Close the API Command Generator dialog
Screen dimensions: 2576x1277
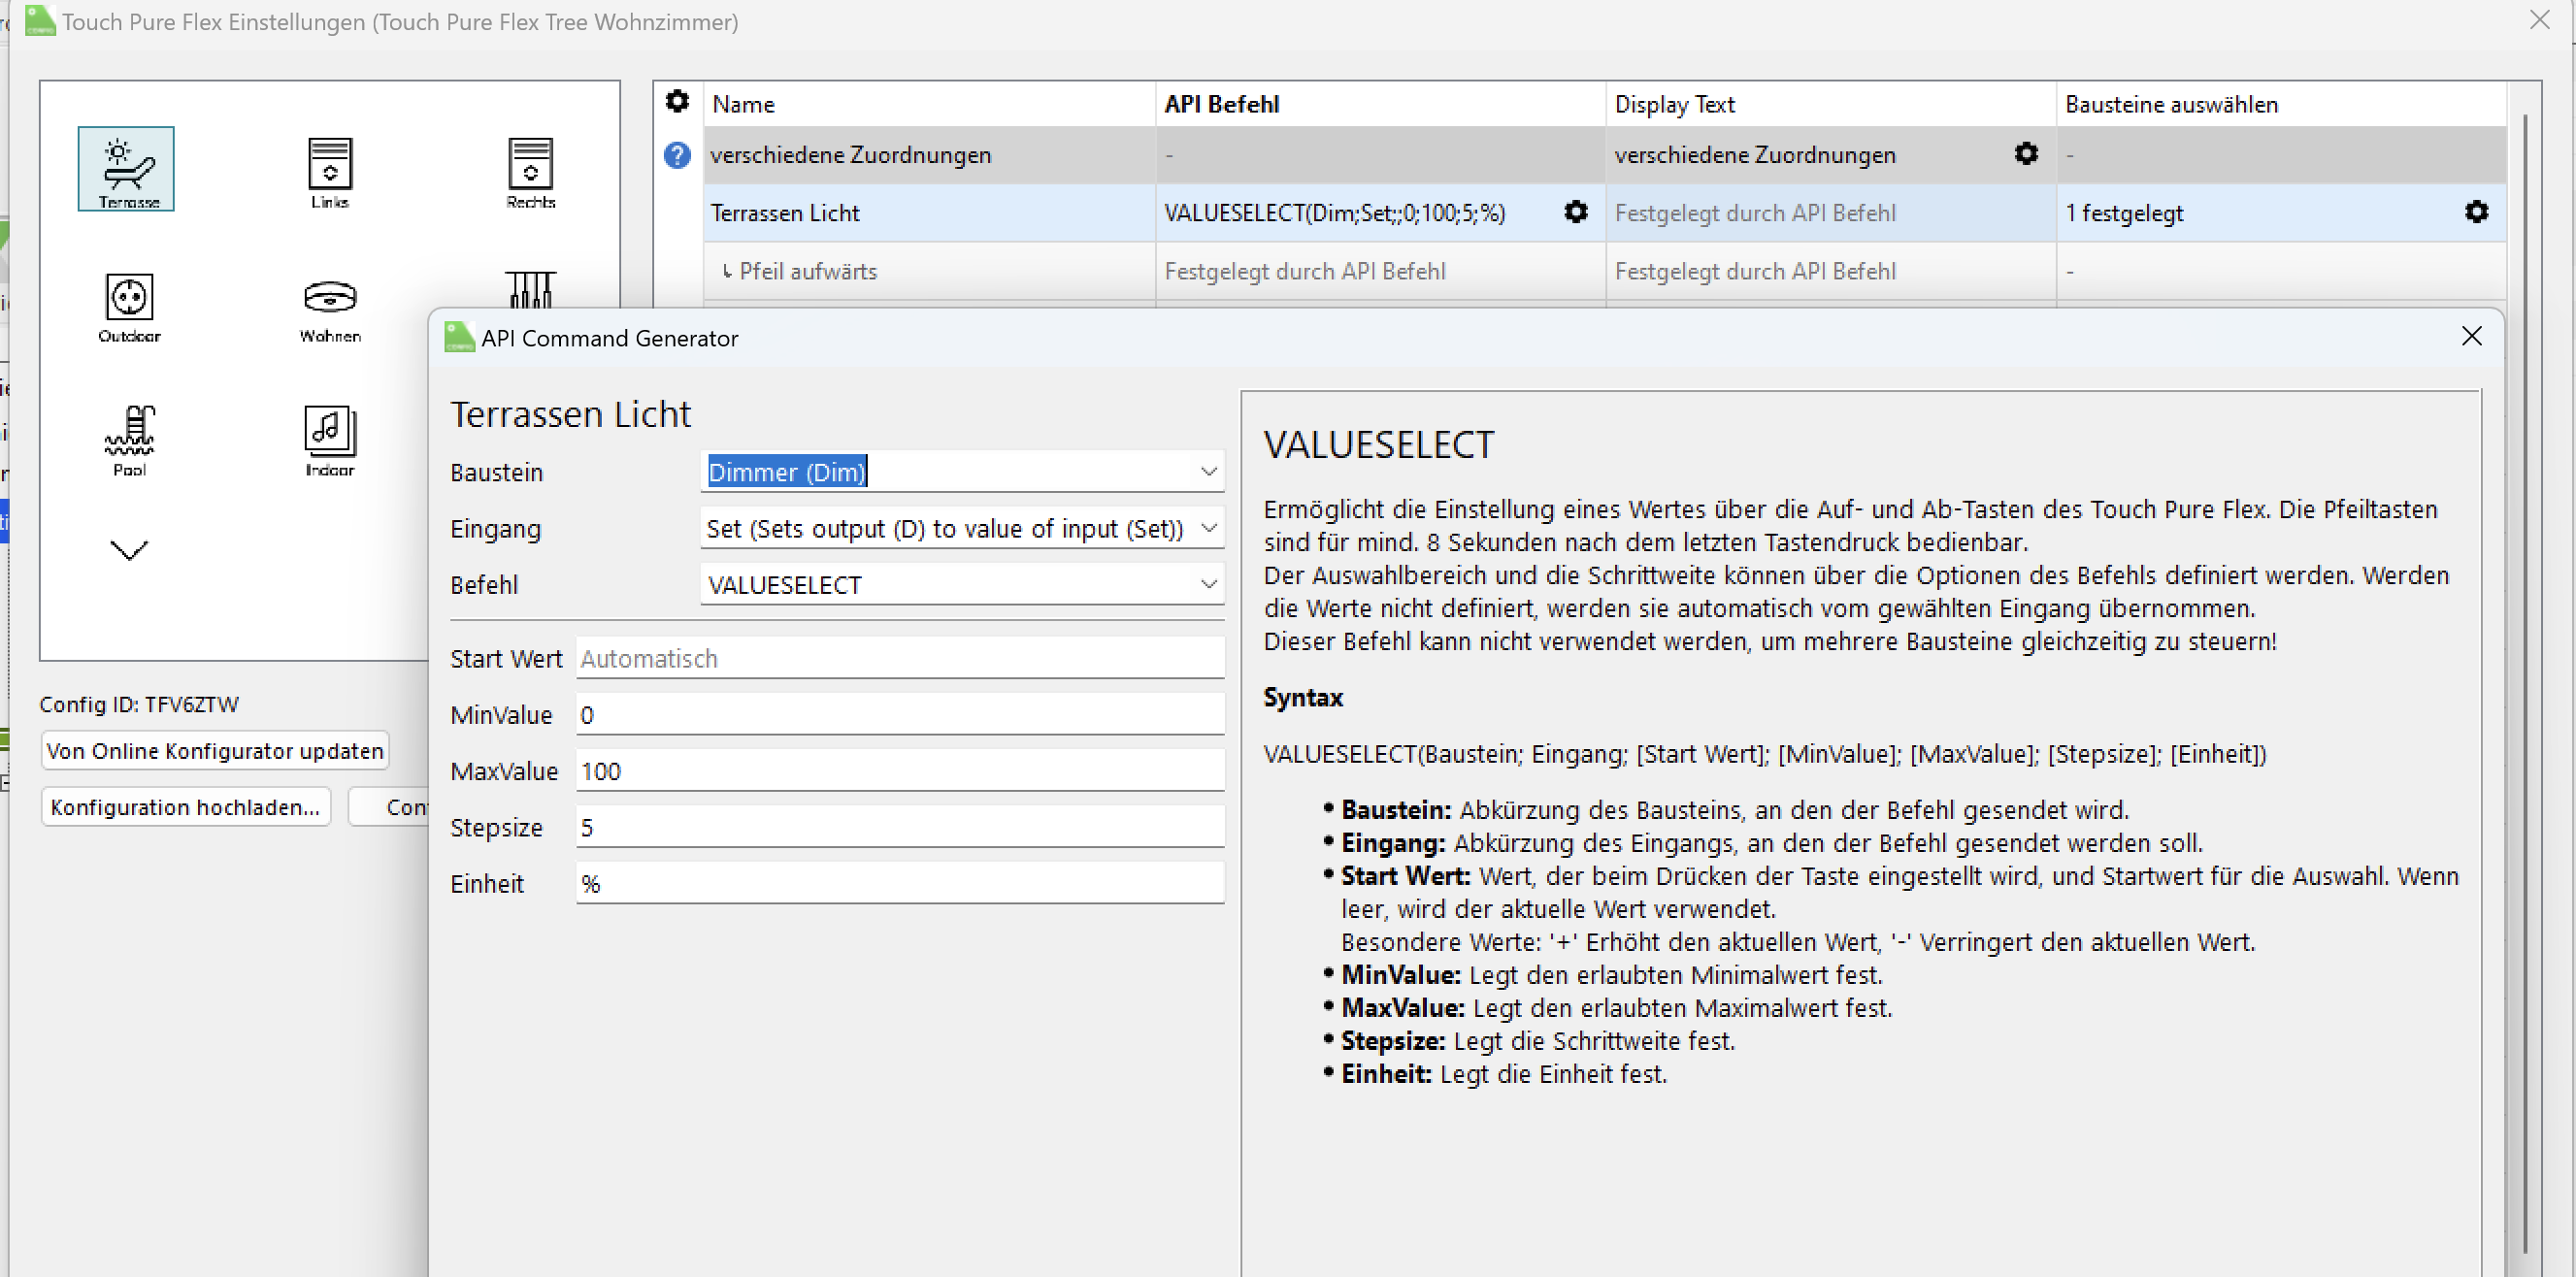point(2471,337)
